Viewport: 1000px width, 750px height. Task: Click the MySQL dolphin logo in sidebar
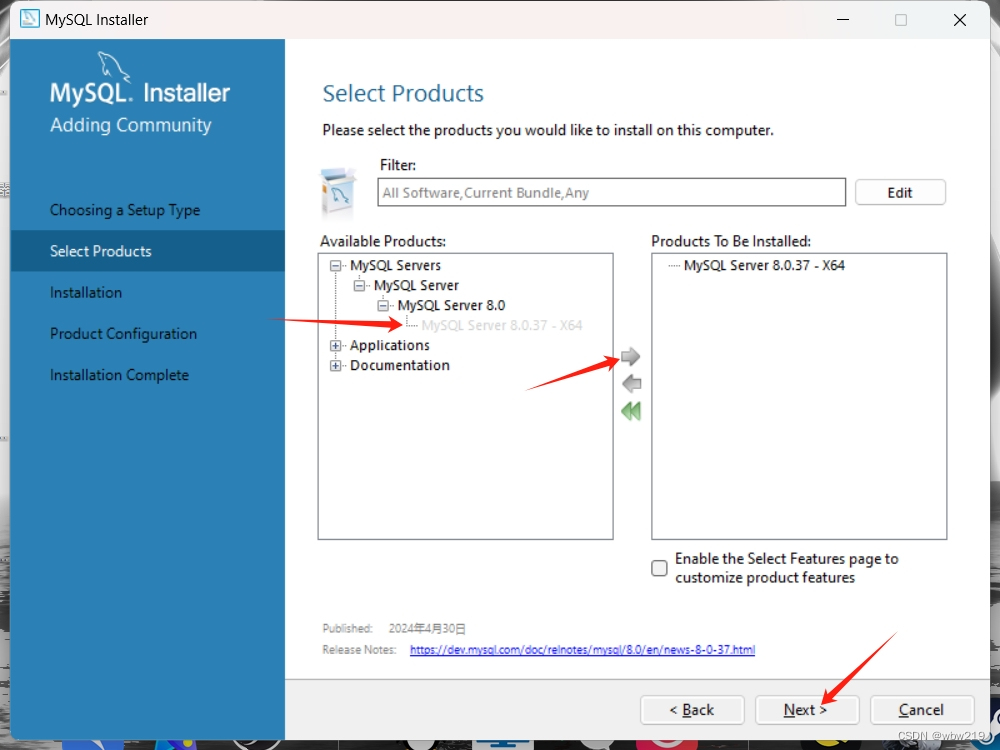coord(114,66)
